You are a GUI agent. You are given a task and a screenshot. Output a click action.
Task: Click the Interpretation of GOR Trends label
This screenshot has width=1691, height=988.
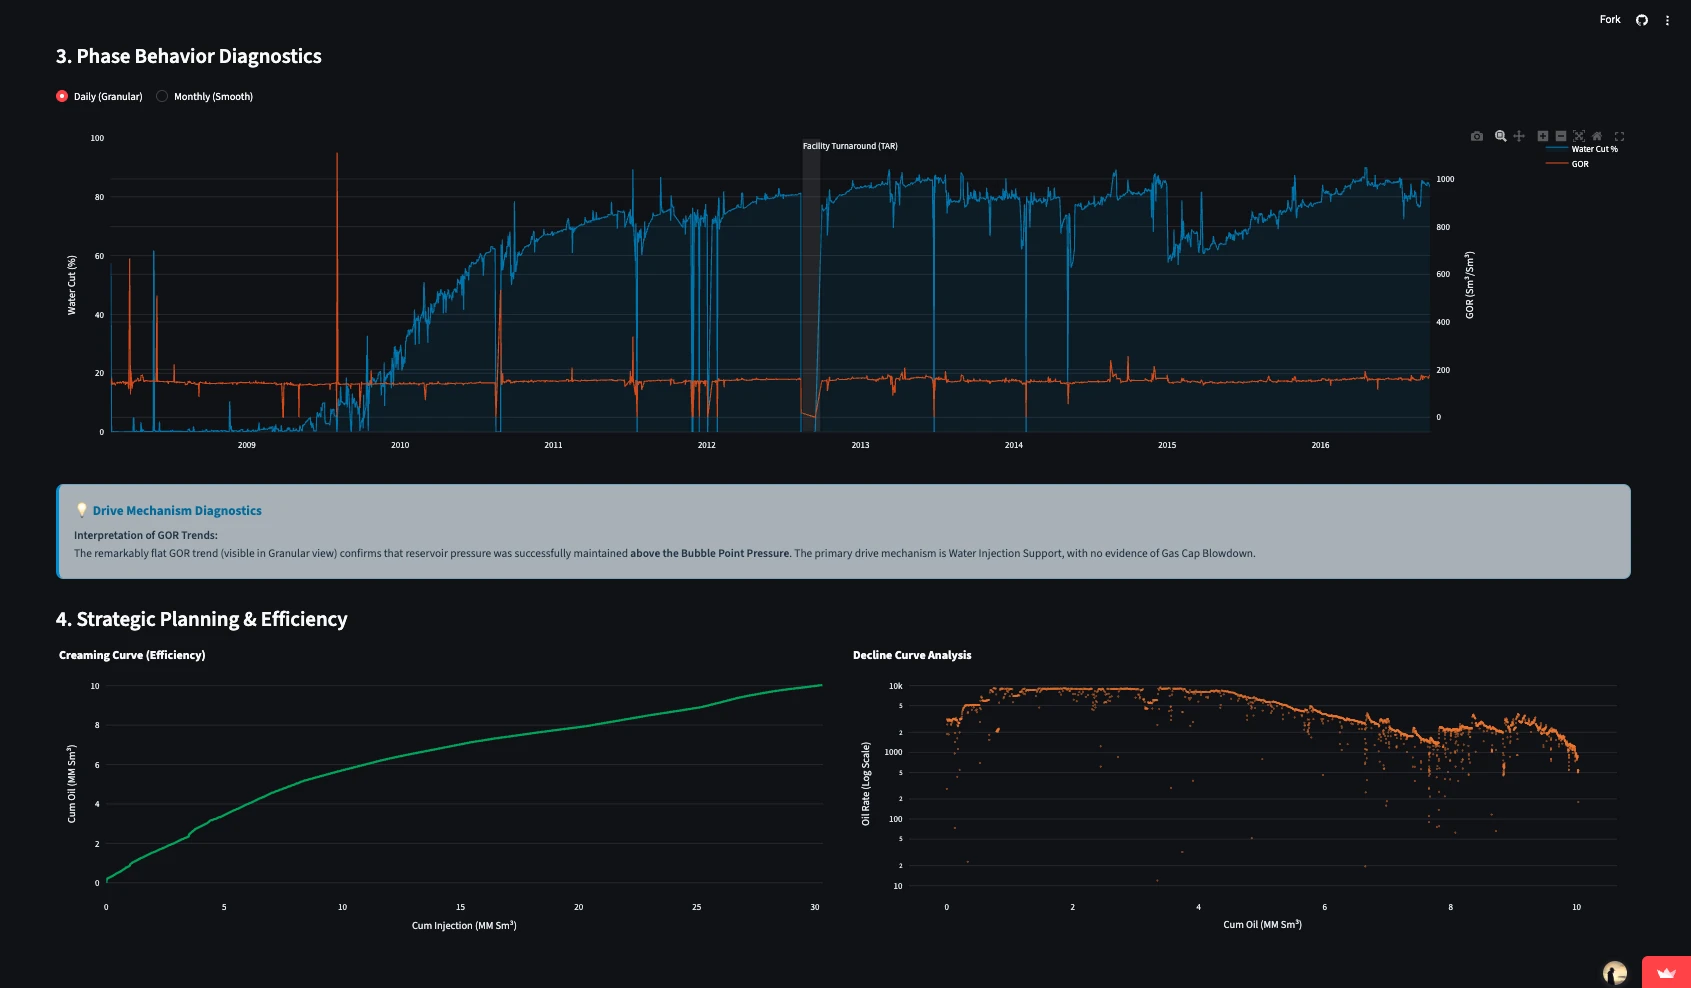coord(146,536)
